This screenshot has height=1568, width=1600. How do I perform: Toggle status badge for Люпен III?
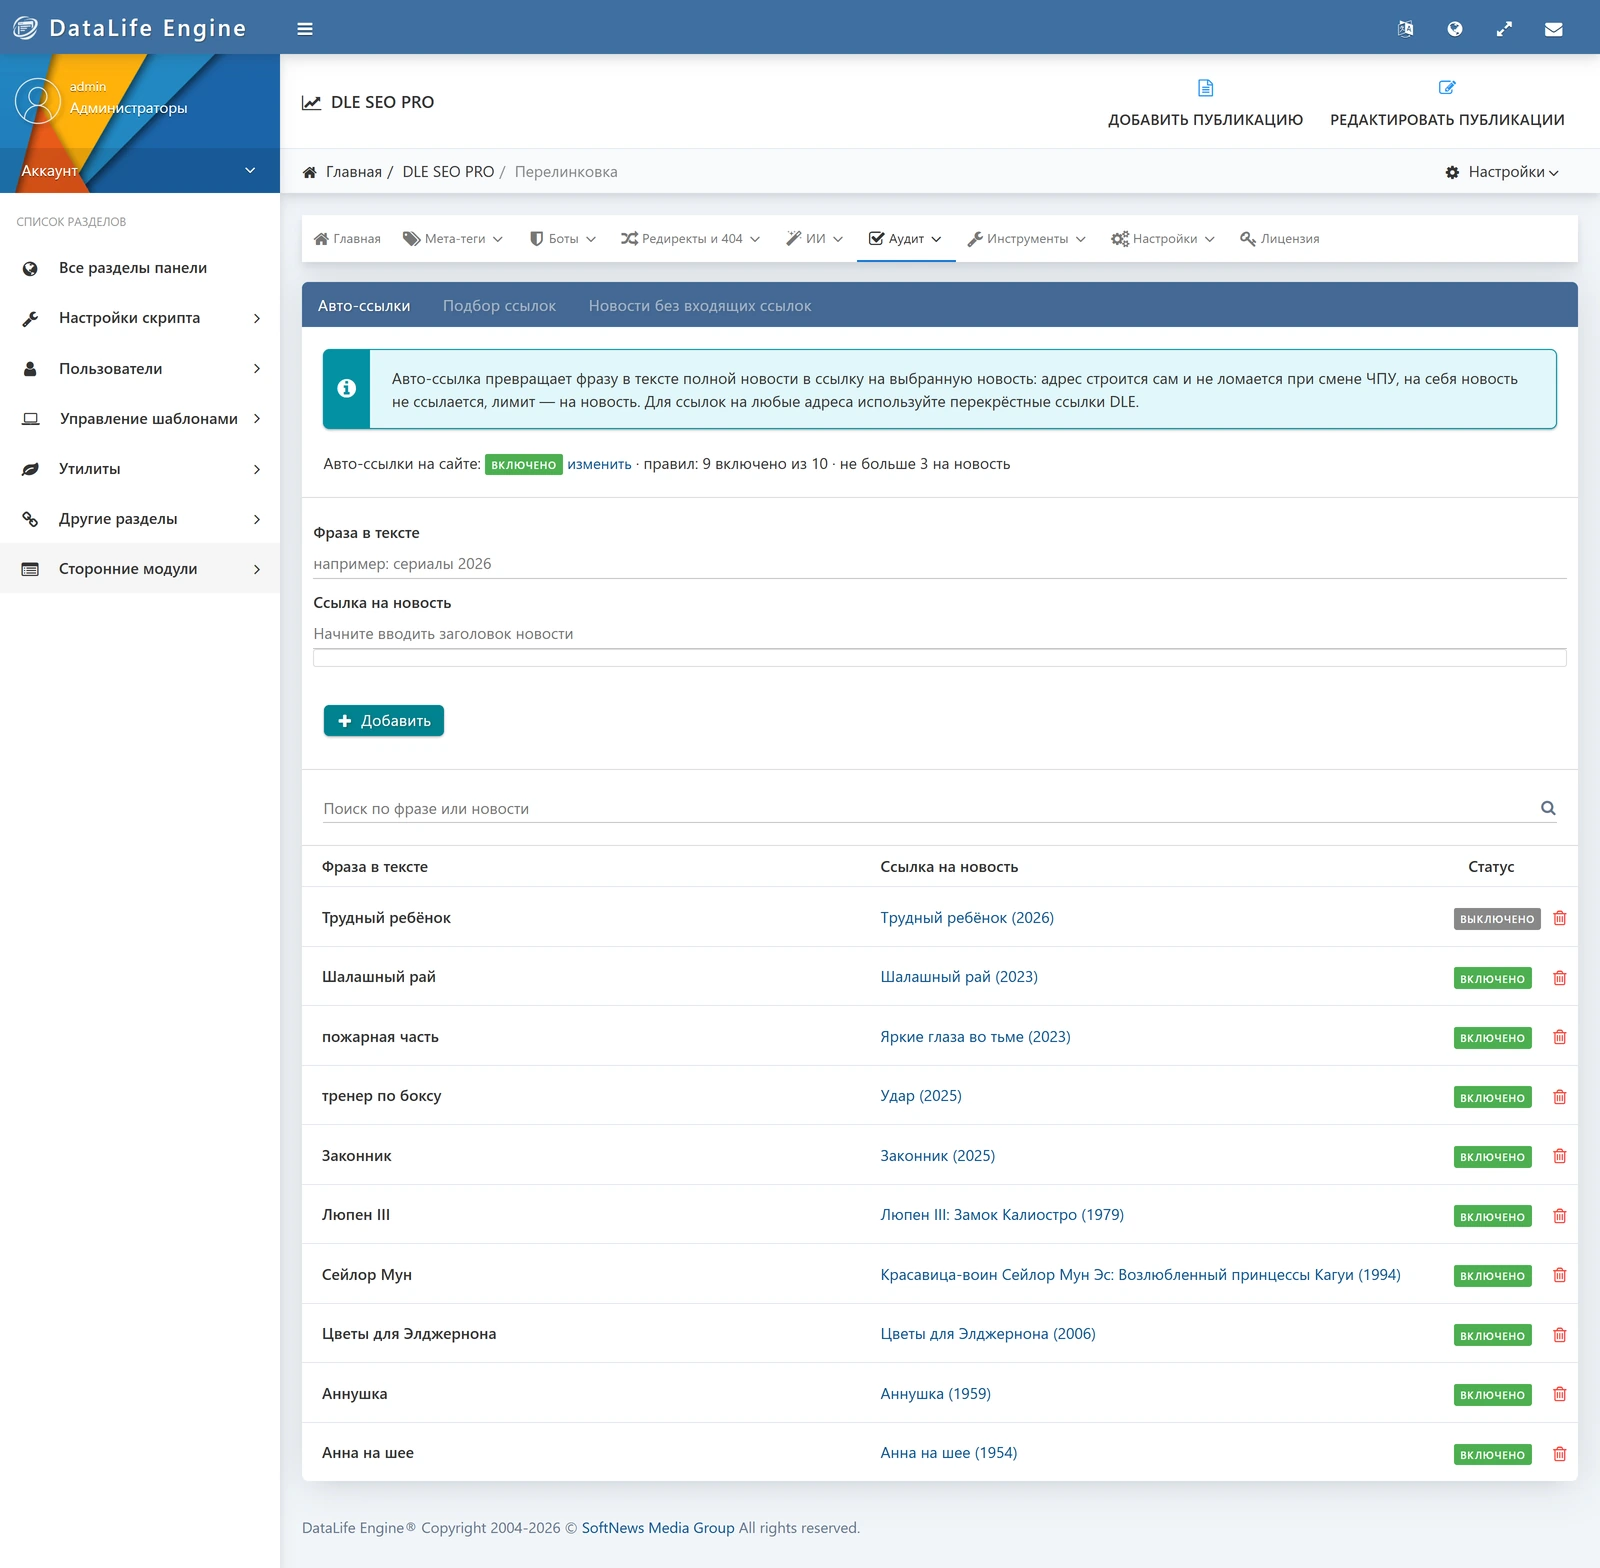[1492, 1217]
